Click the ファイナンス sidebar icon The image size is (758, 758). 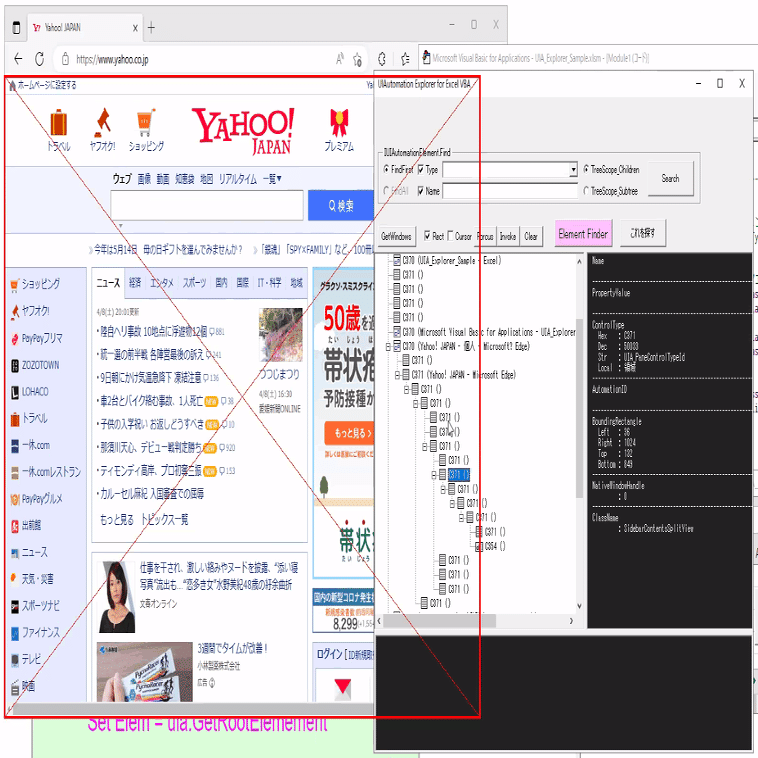click(15, 633)
